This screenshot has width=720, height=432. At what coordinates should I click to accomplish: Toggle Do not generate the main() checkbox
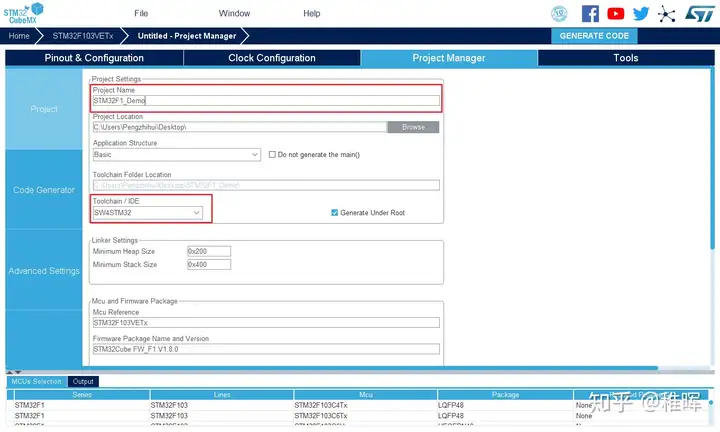pos(272,155)
